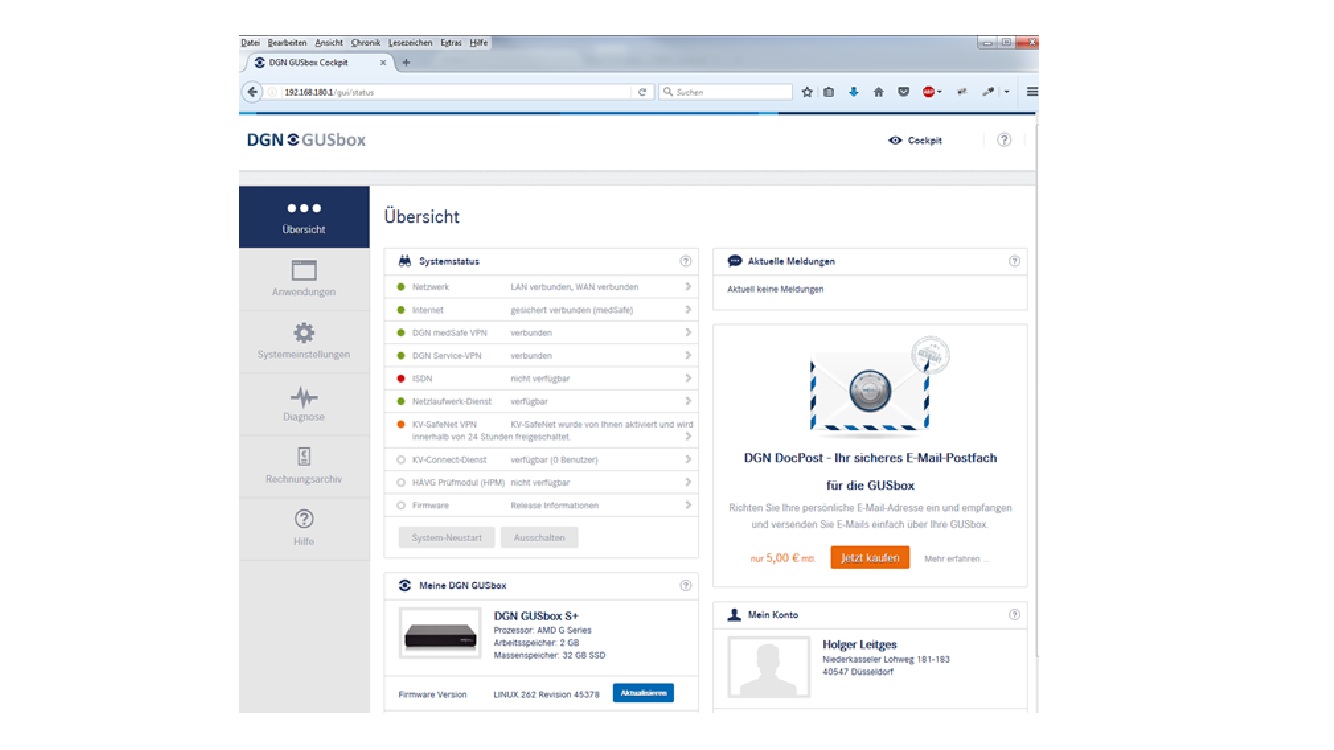Viewport: 1334px width, 750px height.
Task: Click the orange Jetzt kaufen button
Action: [x=870, y=558]
